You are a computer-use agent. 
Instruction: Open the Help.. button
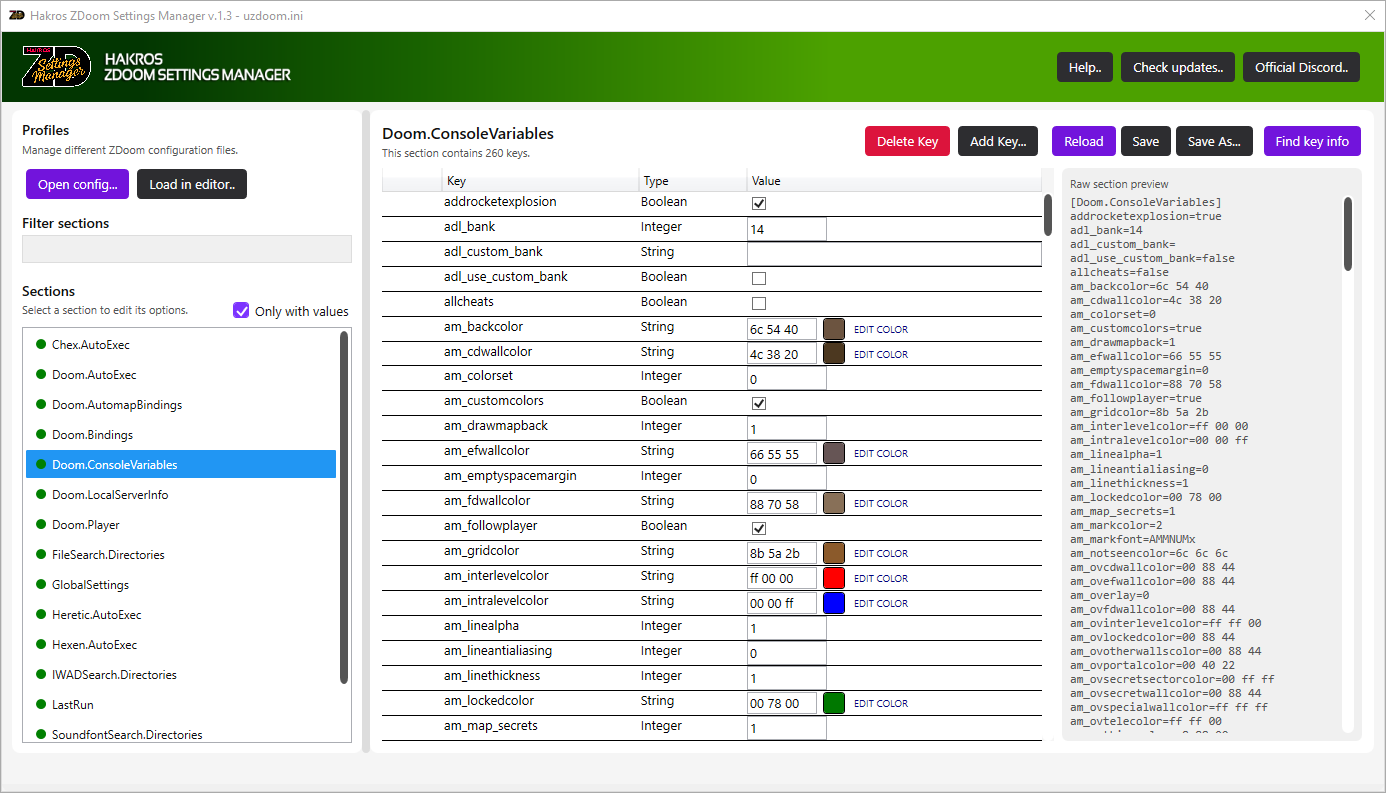tap(1085, 67)
